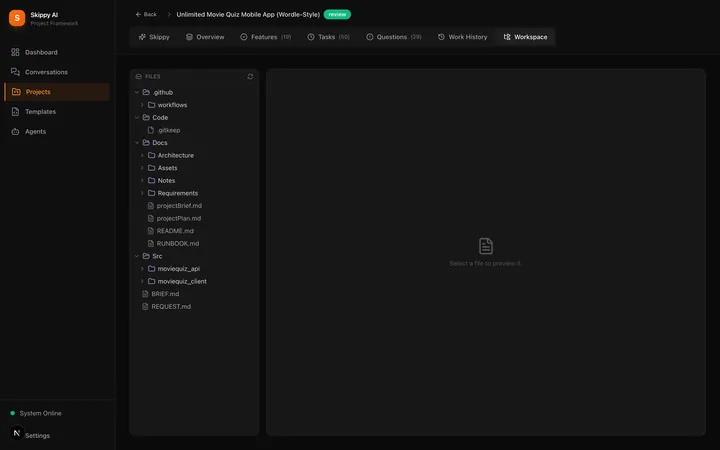The height and width of the screenshot is (450, 720).
Task: Click the BRIEF.md file icon
Action: click(x=145, y=294)
